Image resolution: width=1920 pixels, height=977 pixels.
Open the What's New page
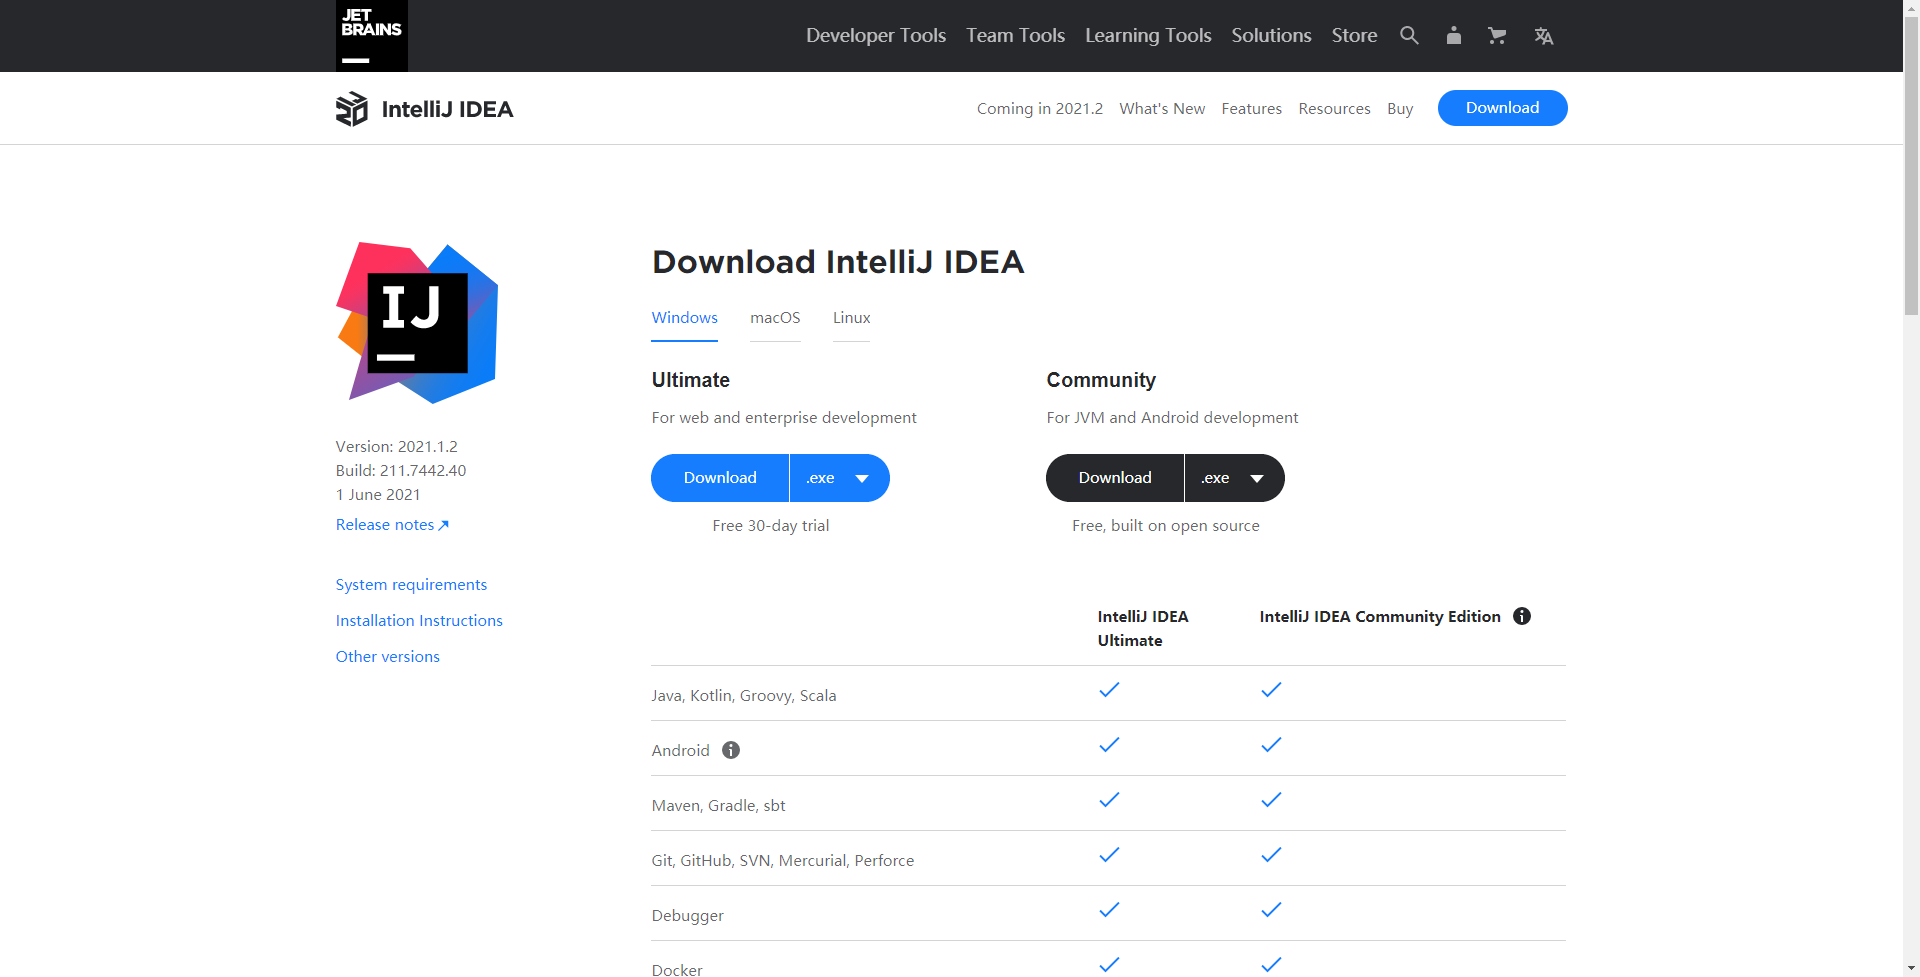[x=1162, y=108]
